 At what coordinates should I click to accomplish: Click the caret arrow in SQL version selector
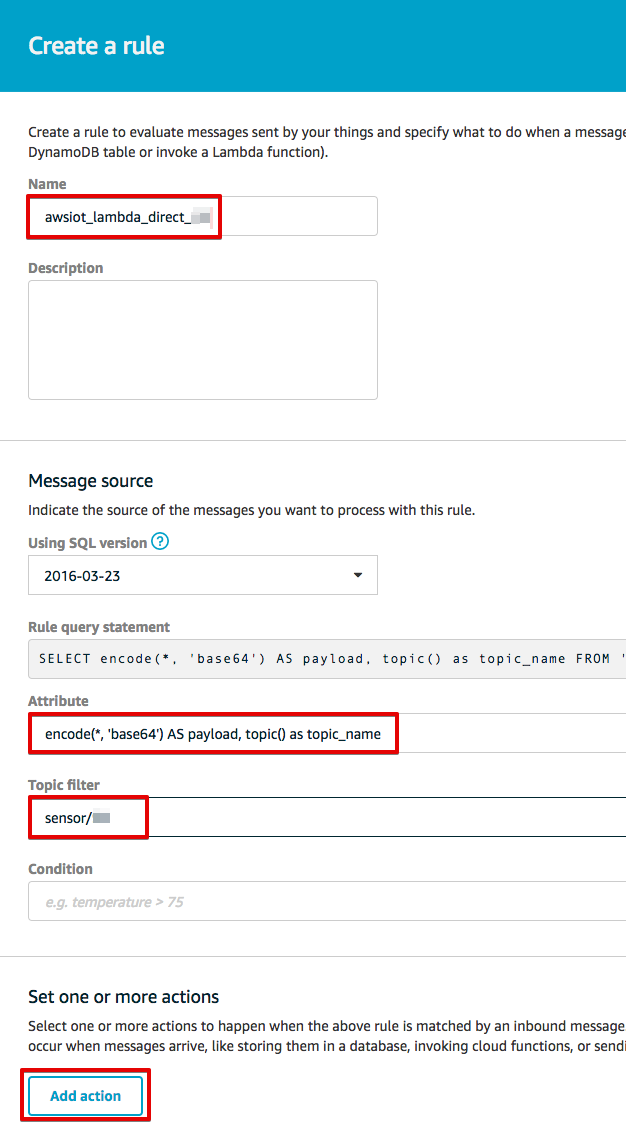(x=358, y=575)
